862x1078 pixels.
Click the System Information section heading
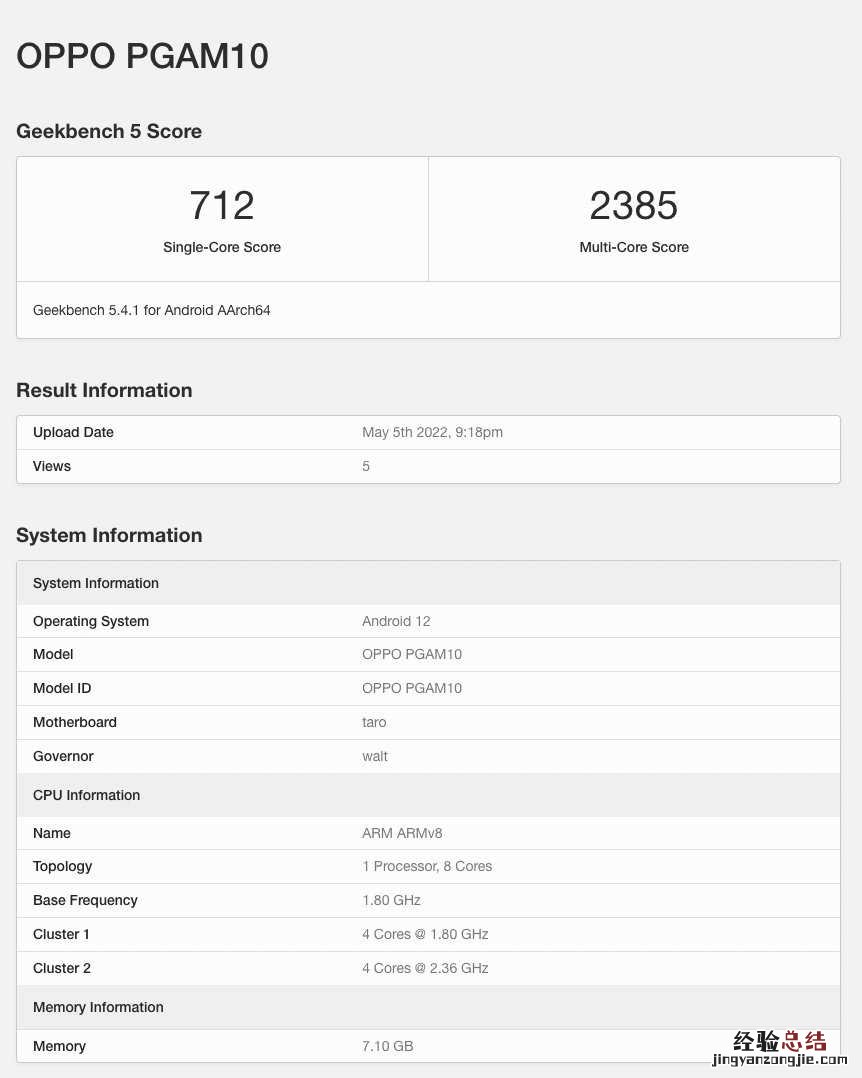pyautogui.click(x=109, y=535)
